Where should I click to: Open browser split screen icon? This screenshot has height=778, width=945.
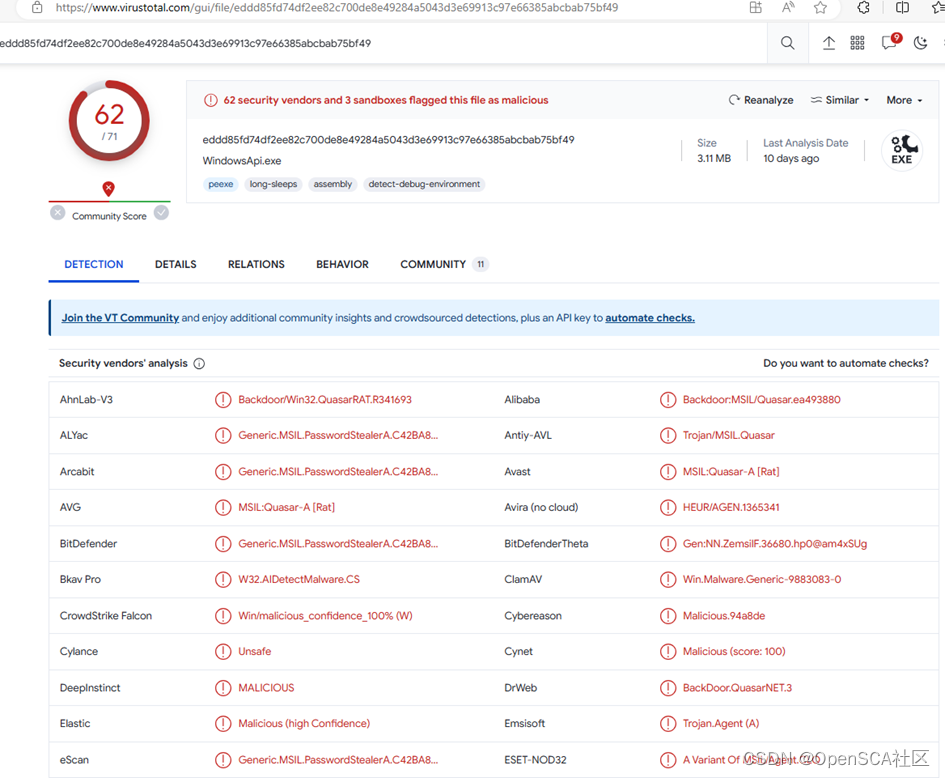pos(902,7)
